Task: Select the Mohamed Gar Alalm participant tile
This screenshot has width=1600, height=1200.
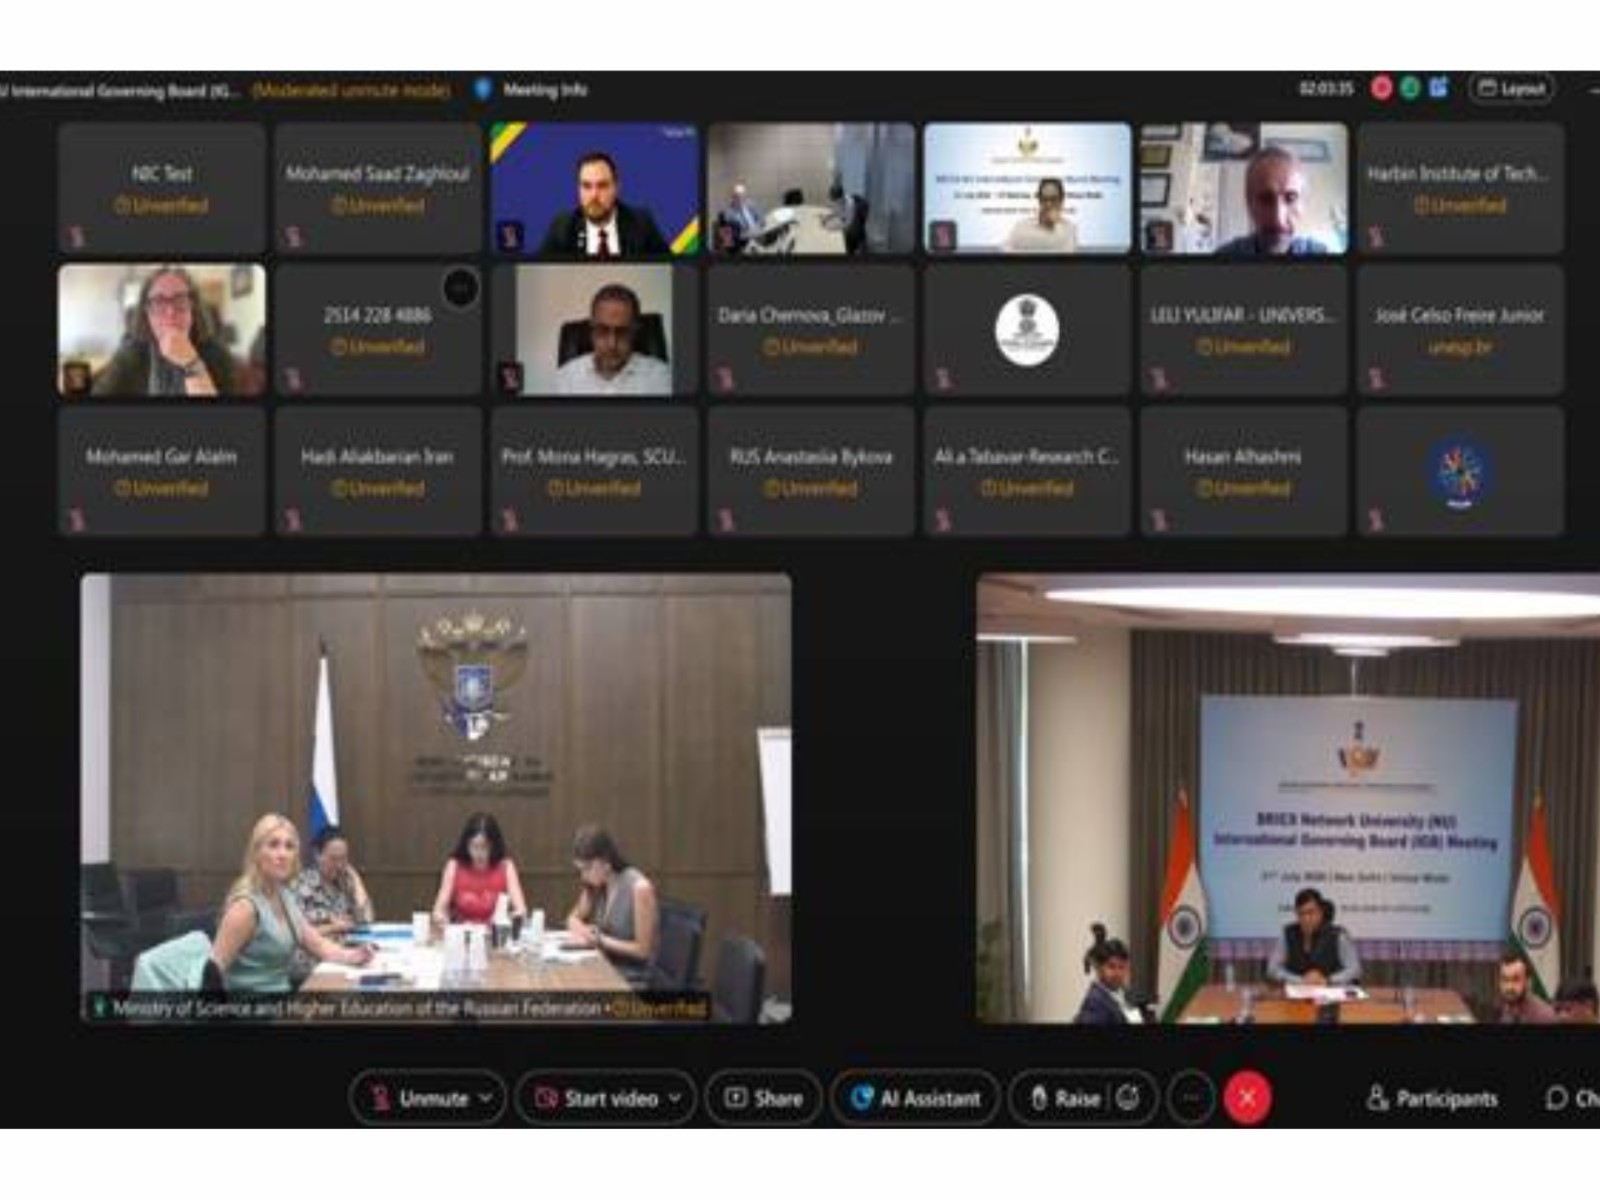Action: (x=162, y=471)
